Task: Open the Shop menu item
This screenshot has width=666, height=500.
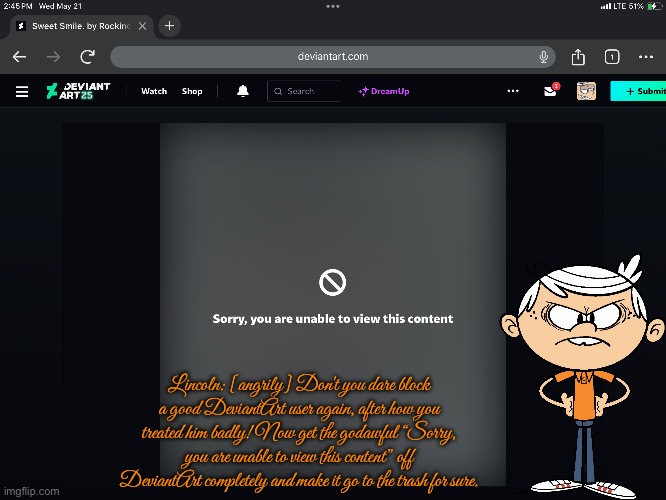Action: click(192, 91)
